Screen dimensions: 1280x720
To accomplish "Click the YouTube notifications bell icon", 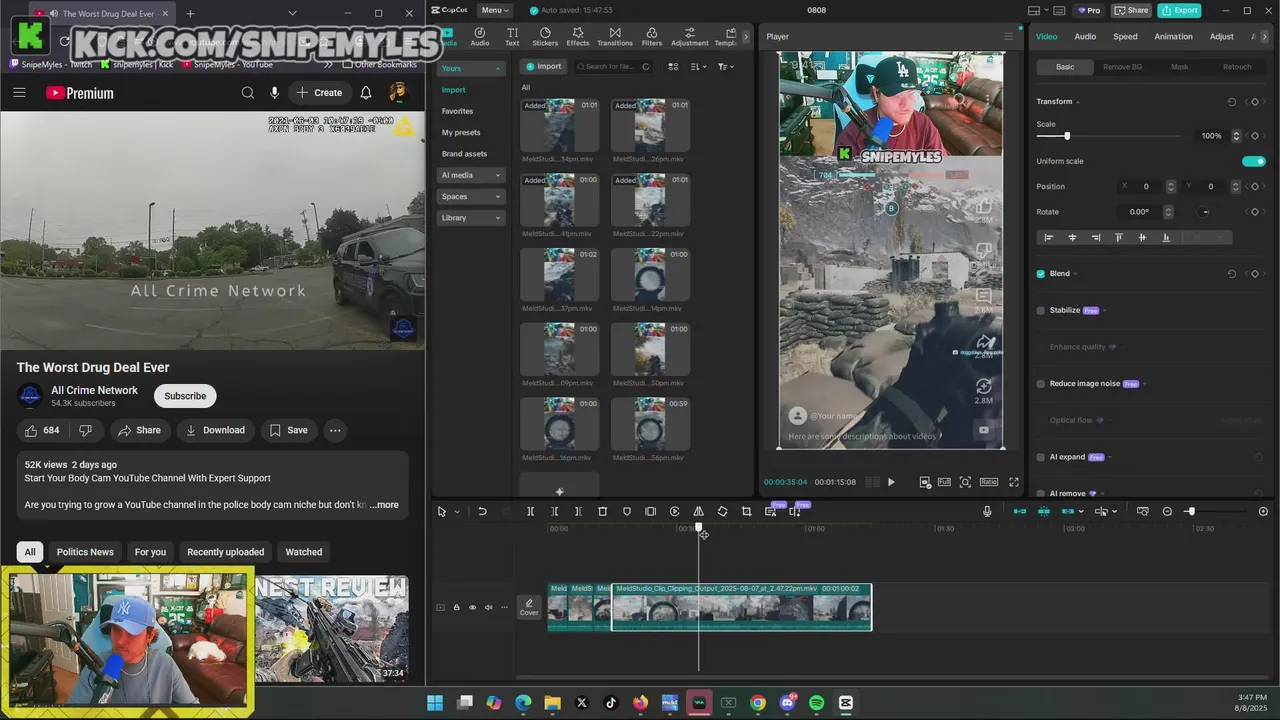I will (x=366, y=93).
